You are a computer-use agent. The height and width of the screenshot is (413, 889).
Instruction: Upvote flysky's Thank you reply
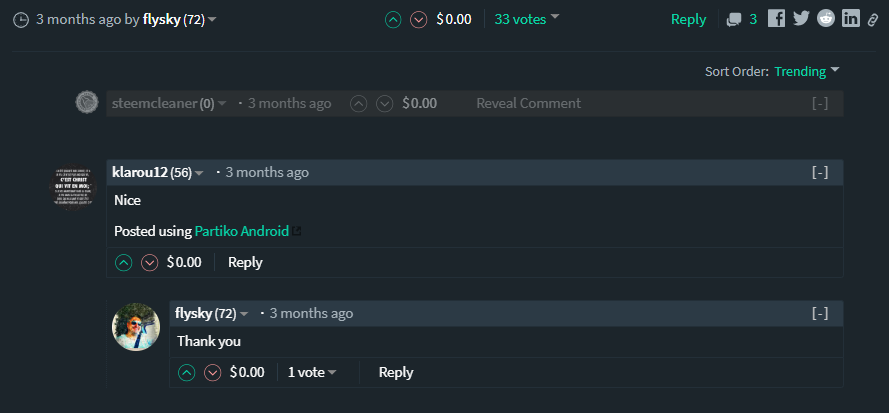[x=187, y=373]
